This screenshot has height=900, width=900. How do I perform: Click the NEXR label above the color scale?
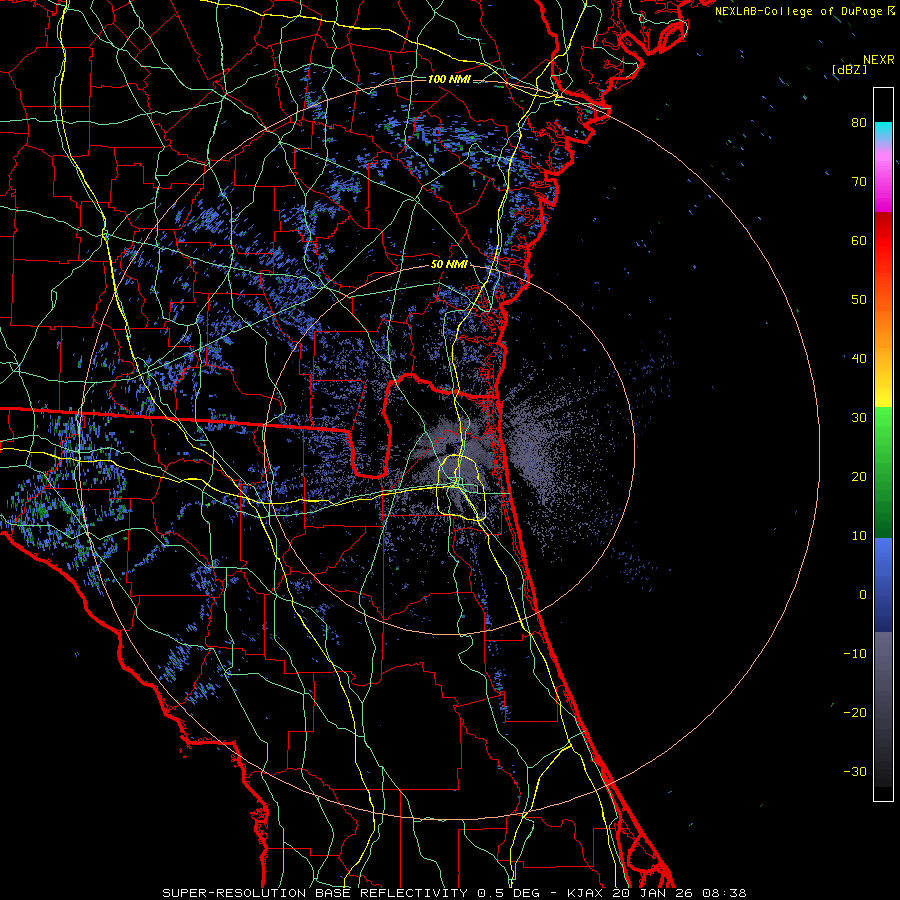pyautogui.click(x=878, y=60)
